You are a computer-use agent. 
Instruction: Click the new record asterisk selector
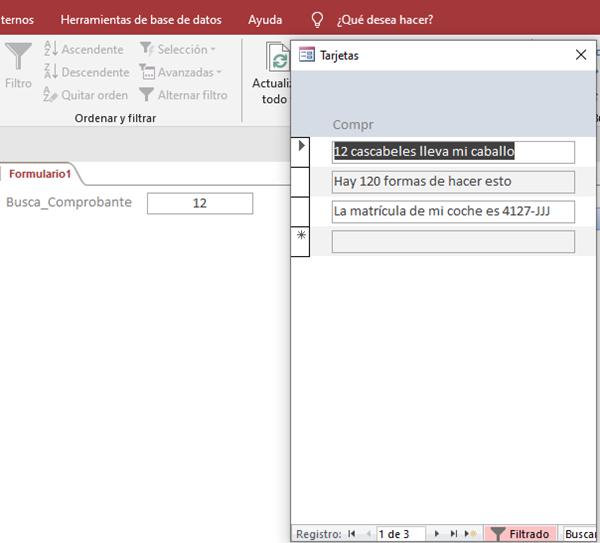(x=301, y=241)
